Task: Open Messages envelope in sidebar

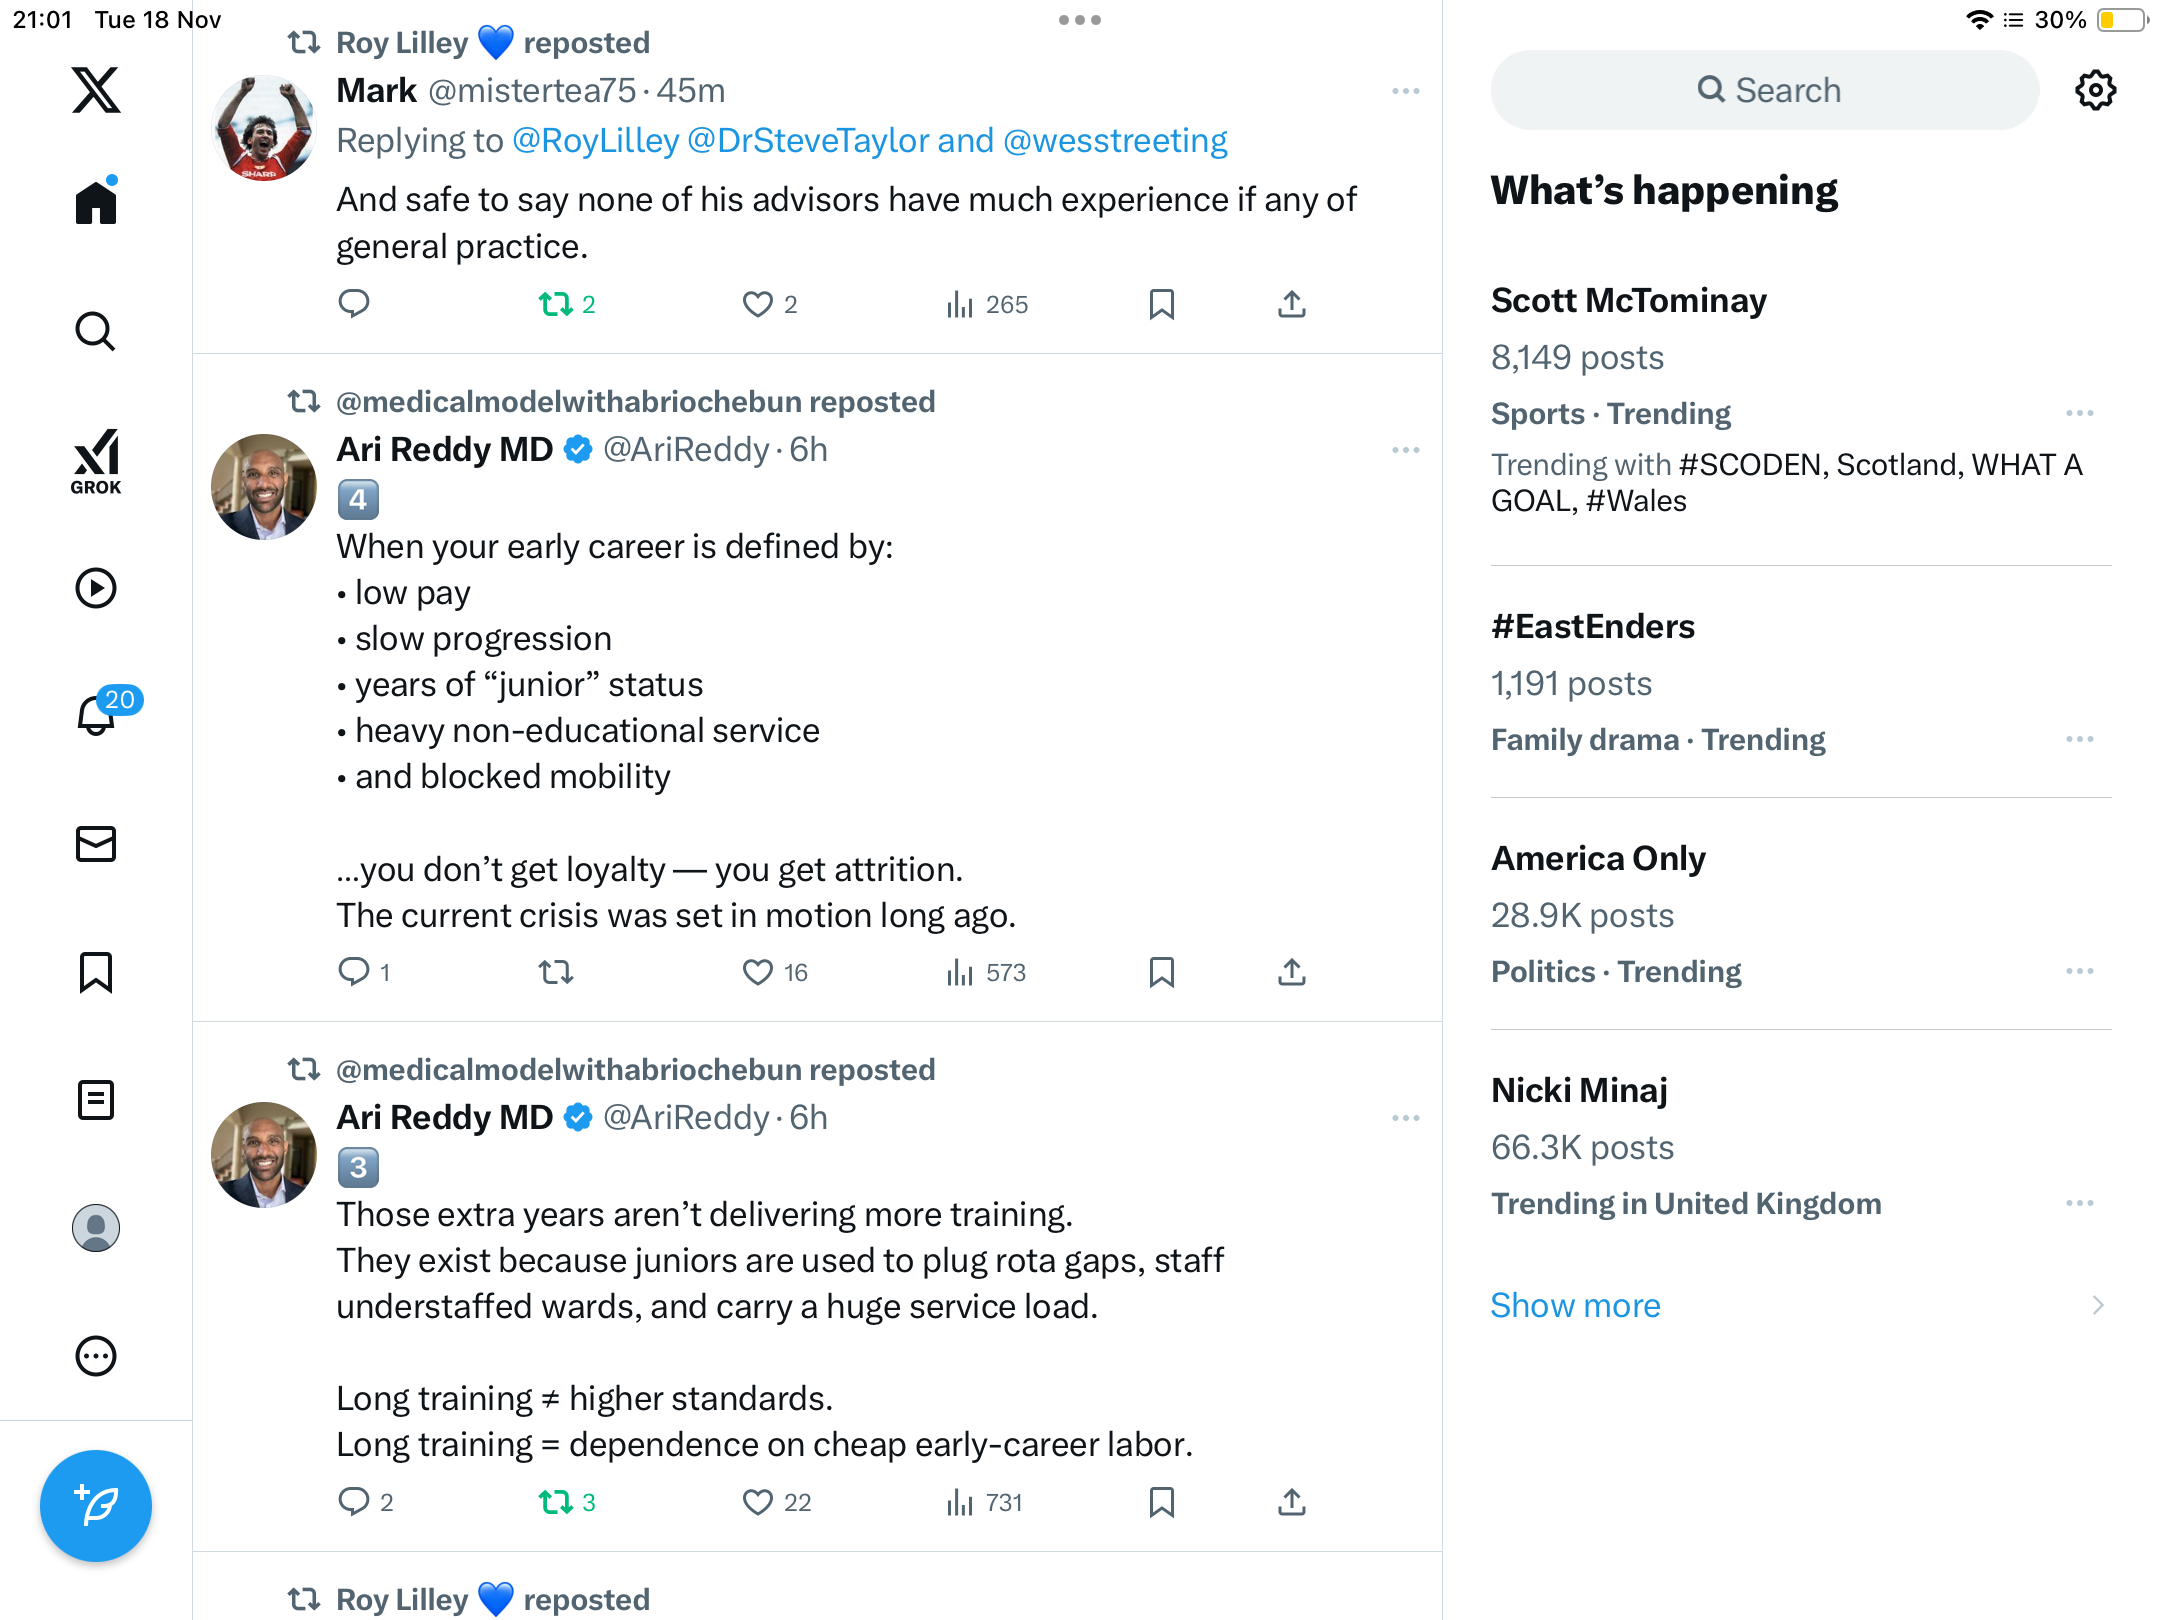Action: (96, 844)
